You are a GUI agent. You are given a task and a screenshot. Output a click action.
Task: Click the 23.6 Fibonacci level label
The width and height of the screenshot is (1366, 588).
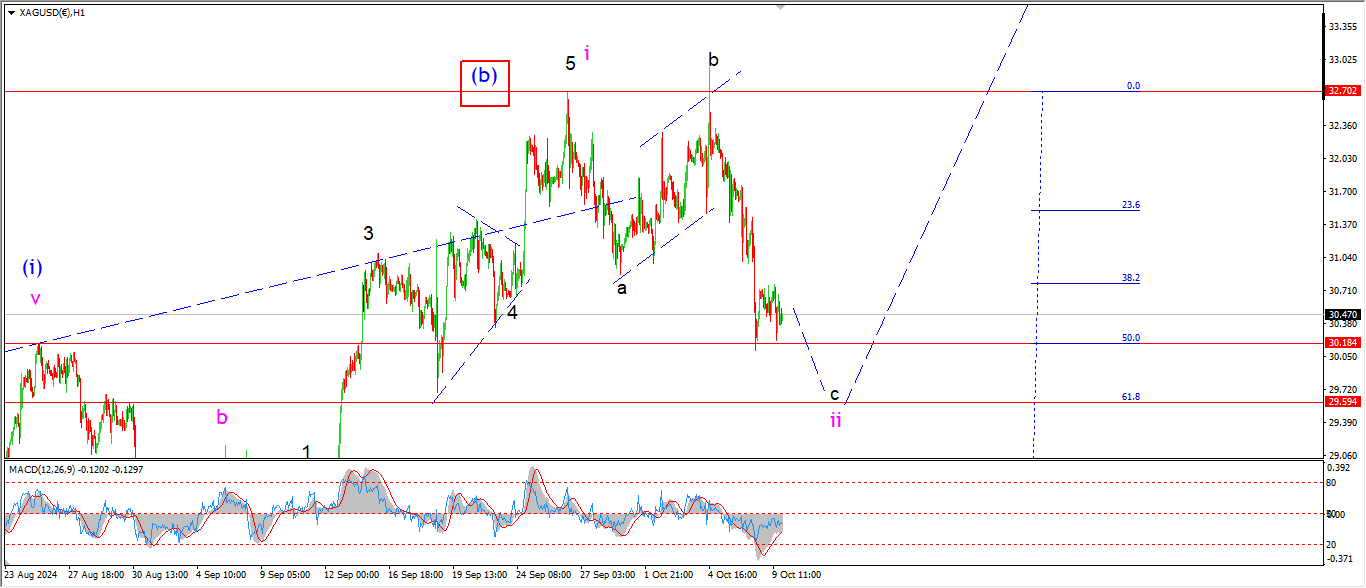click(x=1130, y=205)
